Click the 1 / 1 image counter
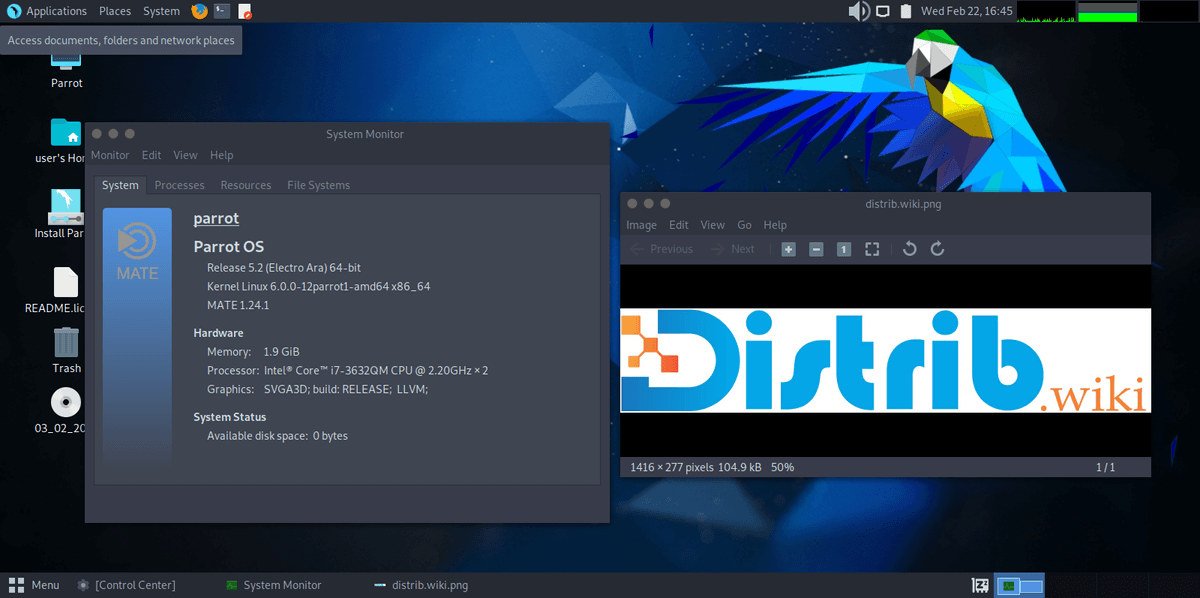The image size is (1200, 598). pos(1105,467)
